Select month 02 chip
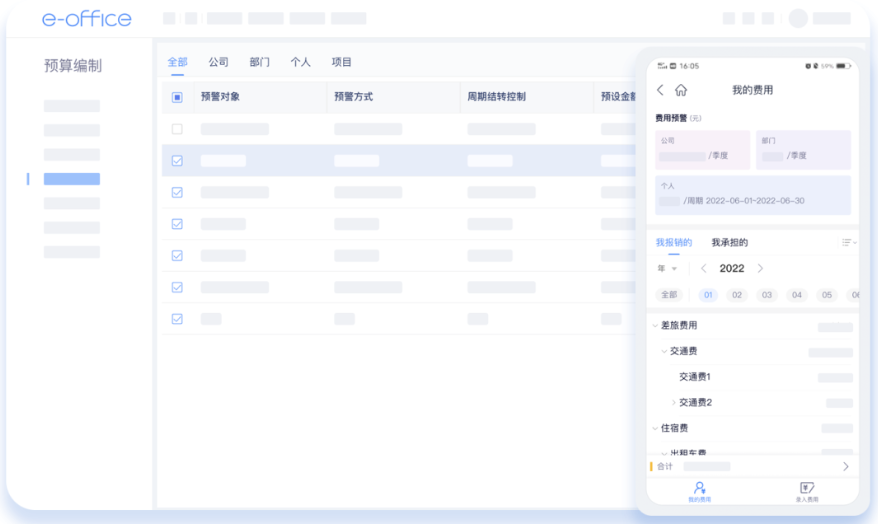The width and height of the screenshot is (878, 525). [x=737, y=295]
